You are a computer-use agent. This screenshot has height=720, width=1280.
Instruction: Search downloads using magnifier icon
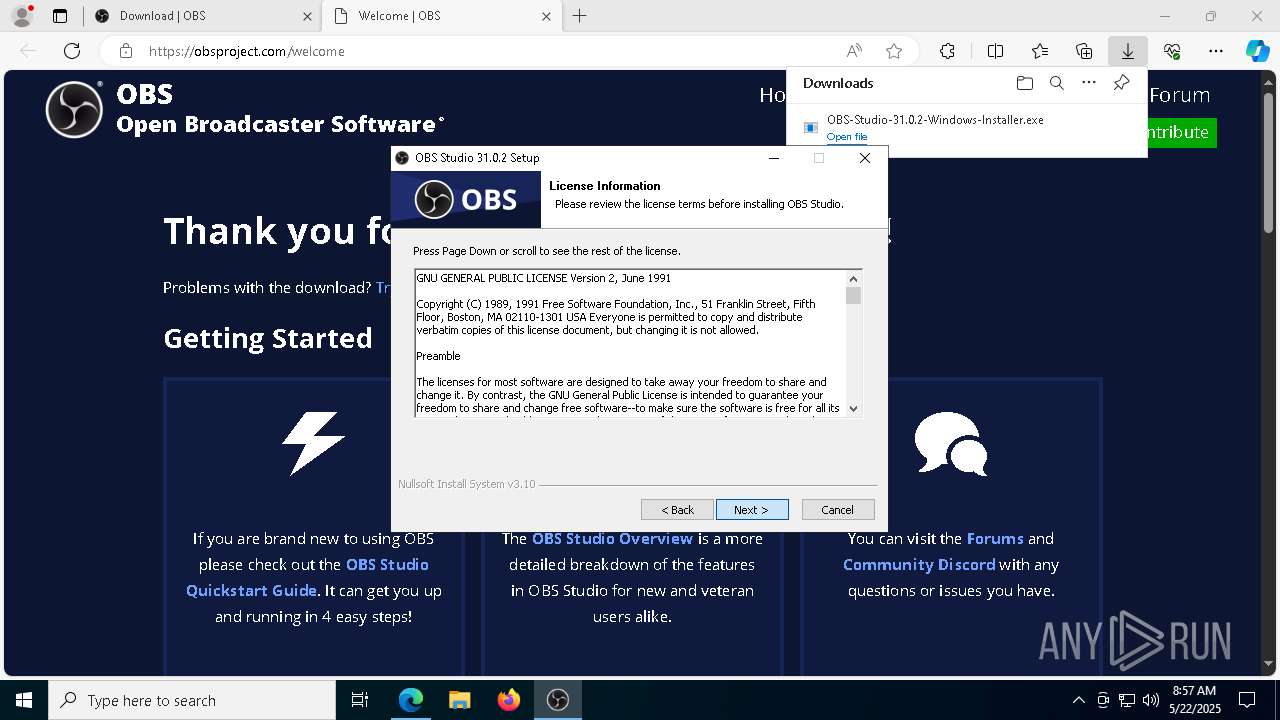(1056, 83)
